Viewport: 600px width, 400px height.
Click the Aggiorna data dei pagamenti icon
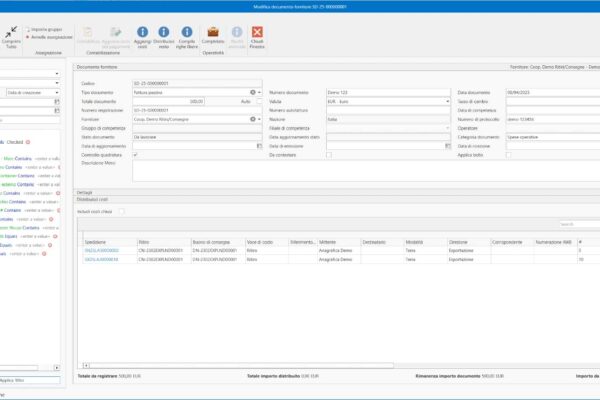click(x=116, y=32)
